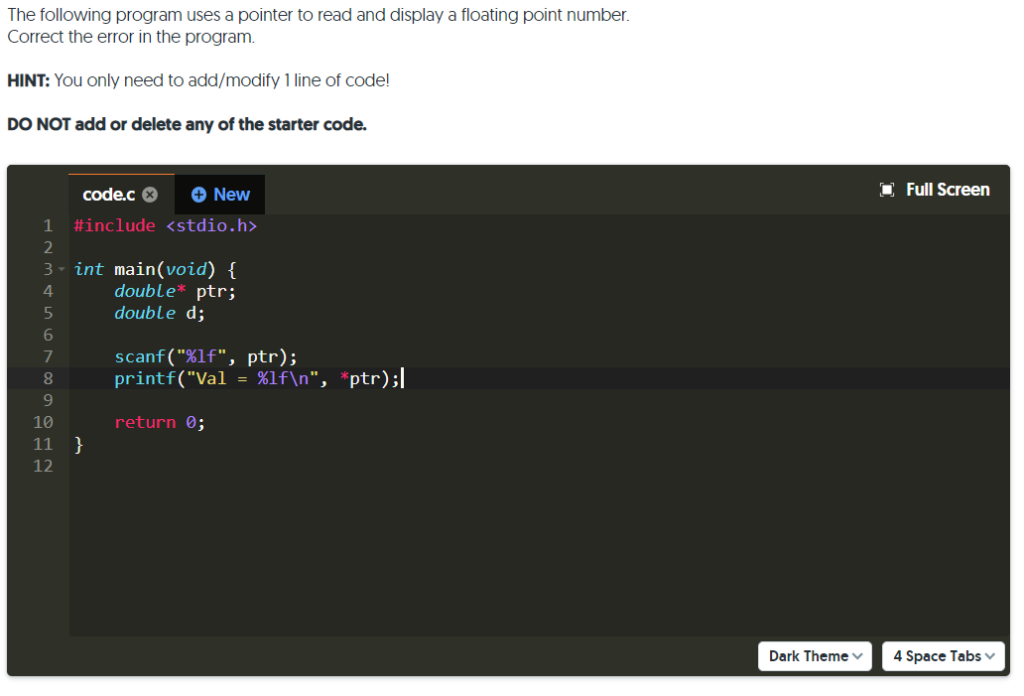Click line number 7 in the gutter
This screenshot has width=1024, height=696.
click(47, 356)
